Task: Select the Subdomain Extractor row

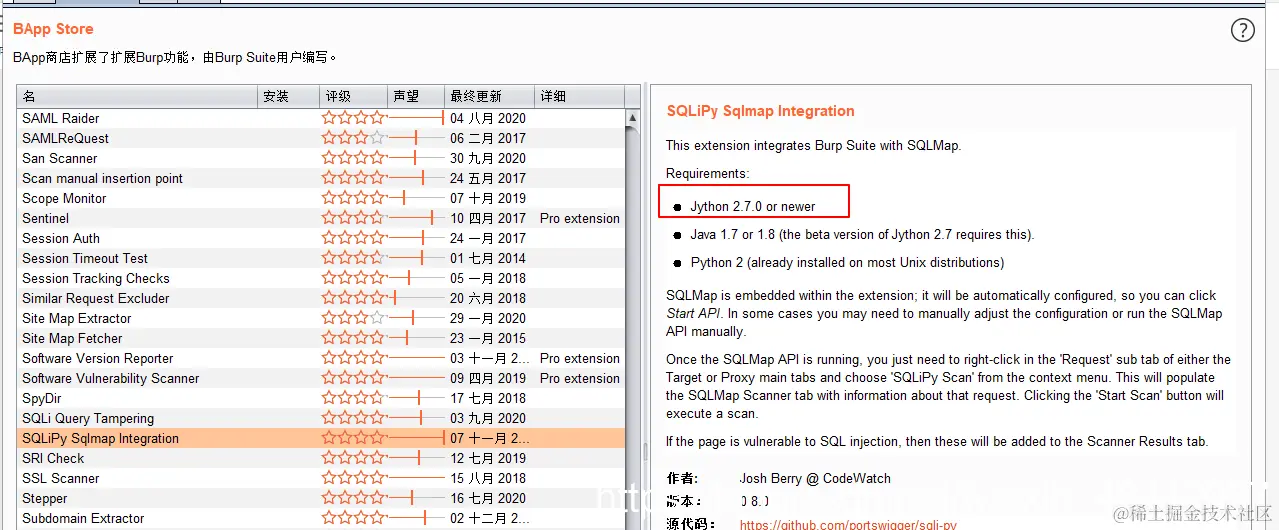Action: [321, 518]
